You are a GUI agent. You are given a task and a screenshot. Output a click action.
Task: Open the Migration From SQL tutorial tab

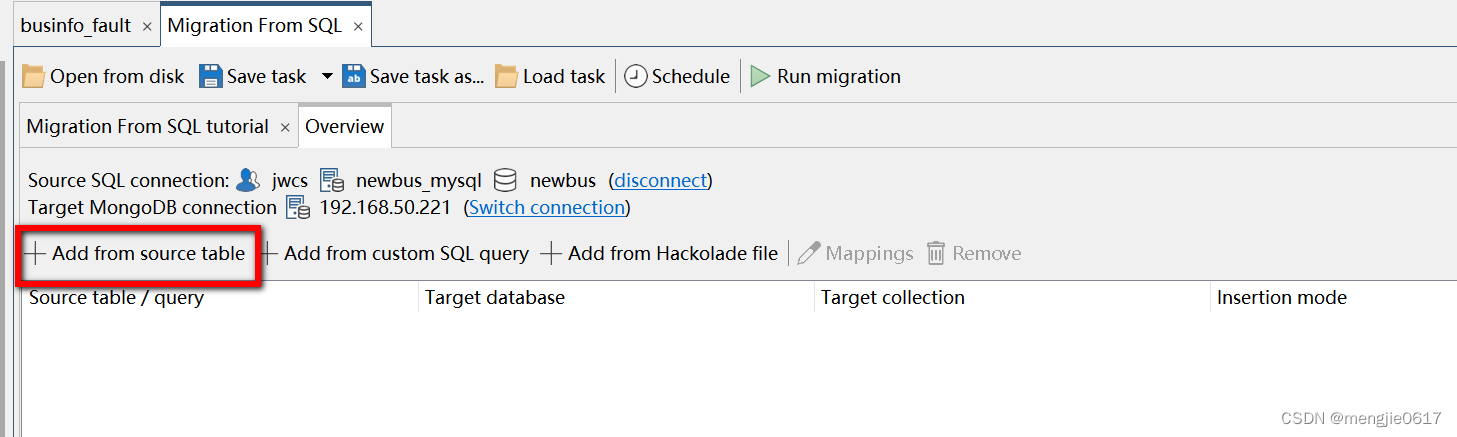148,127
